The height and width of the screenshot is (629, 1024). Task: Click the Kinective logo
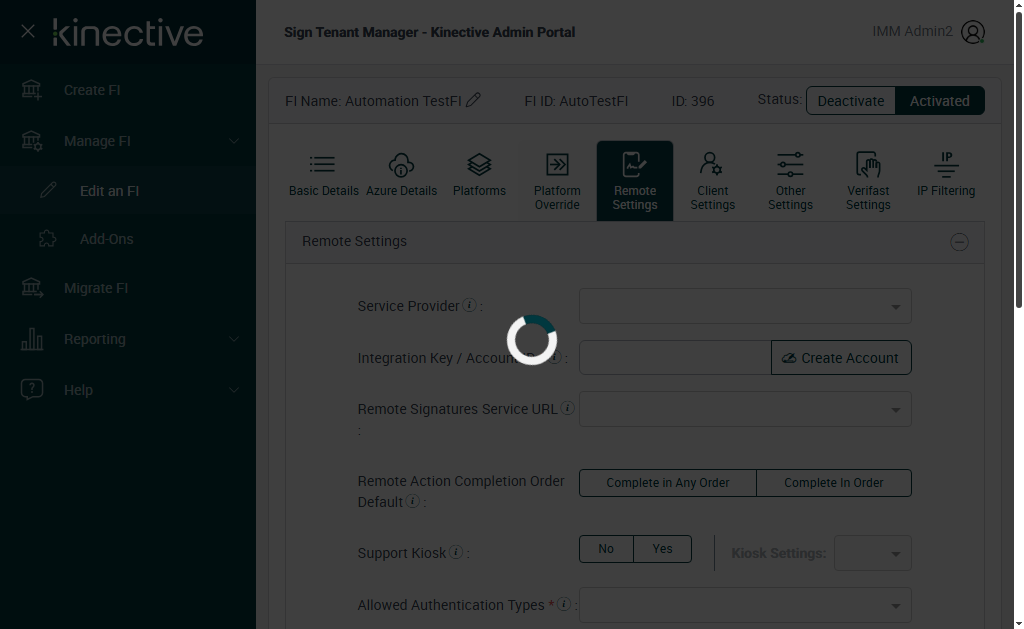pyautogui.click(x=128, y=33)
